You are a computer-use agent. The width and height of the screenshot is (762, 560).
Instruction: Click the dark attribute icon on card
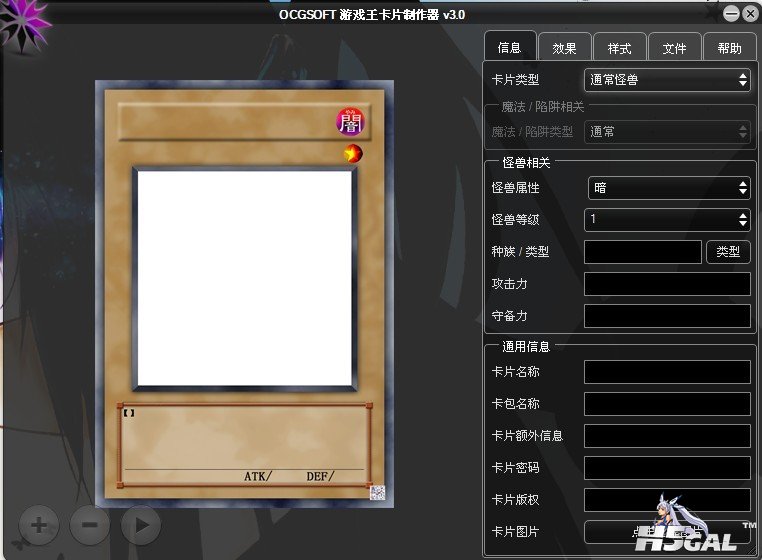349,122
